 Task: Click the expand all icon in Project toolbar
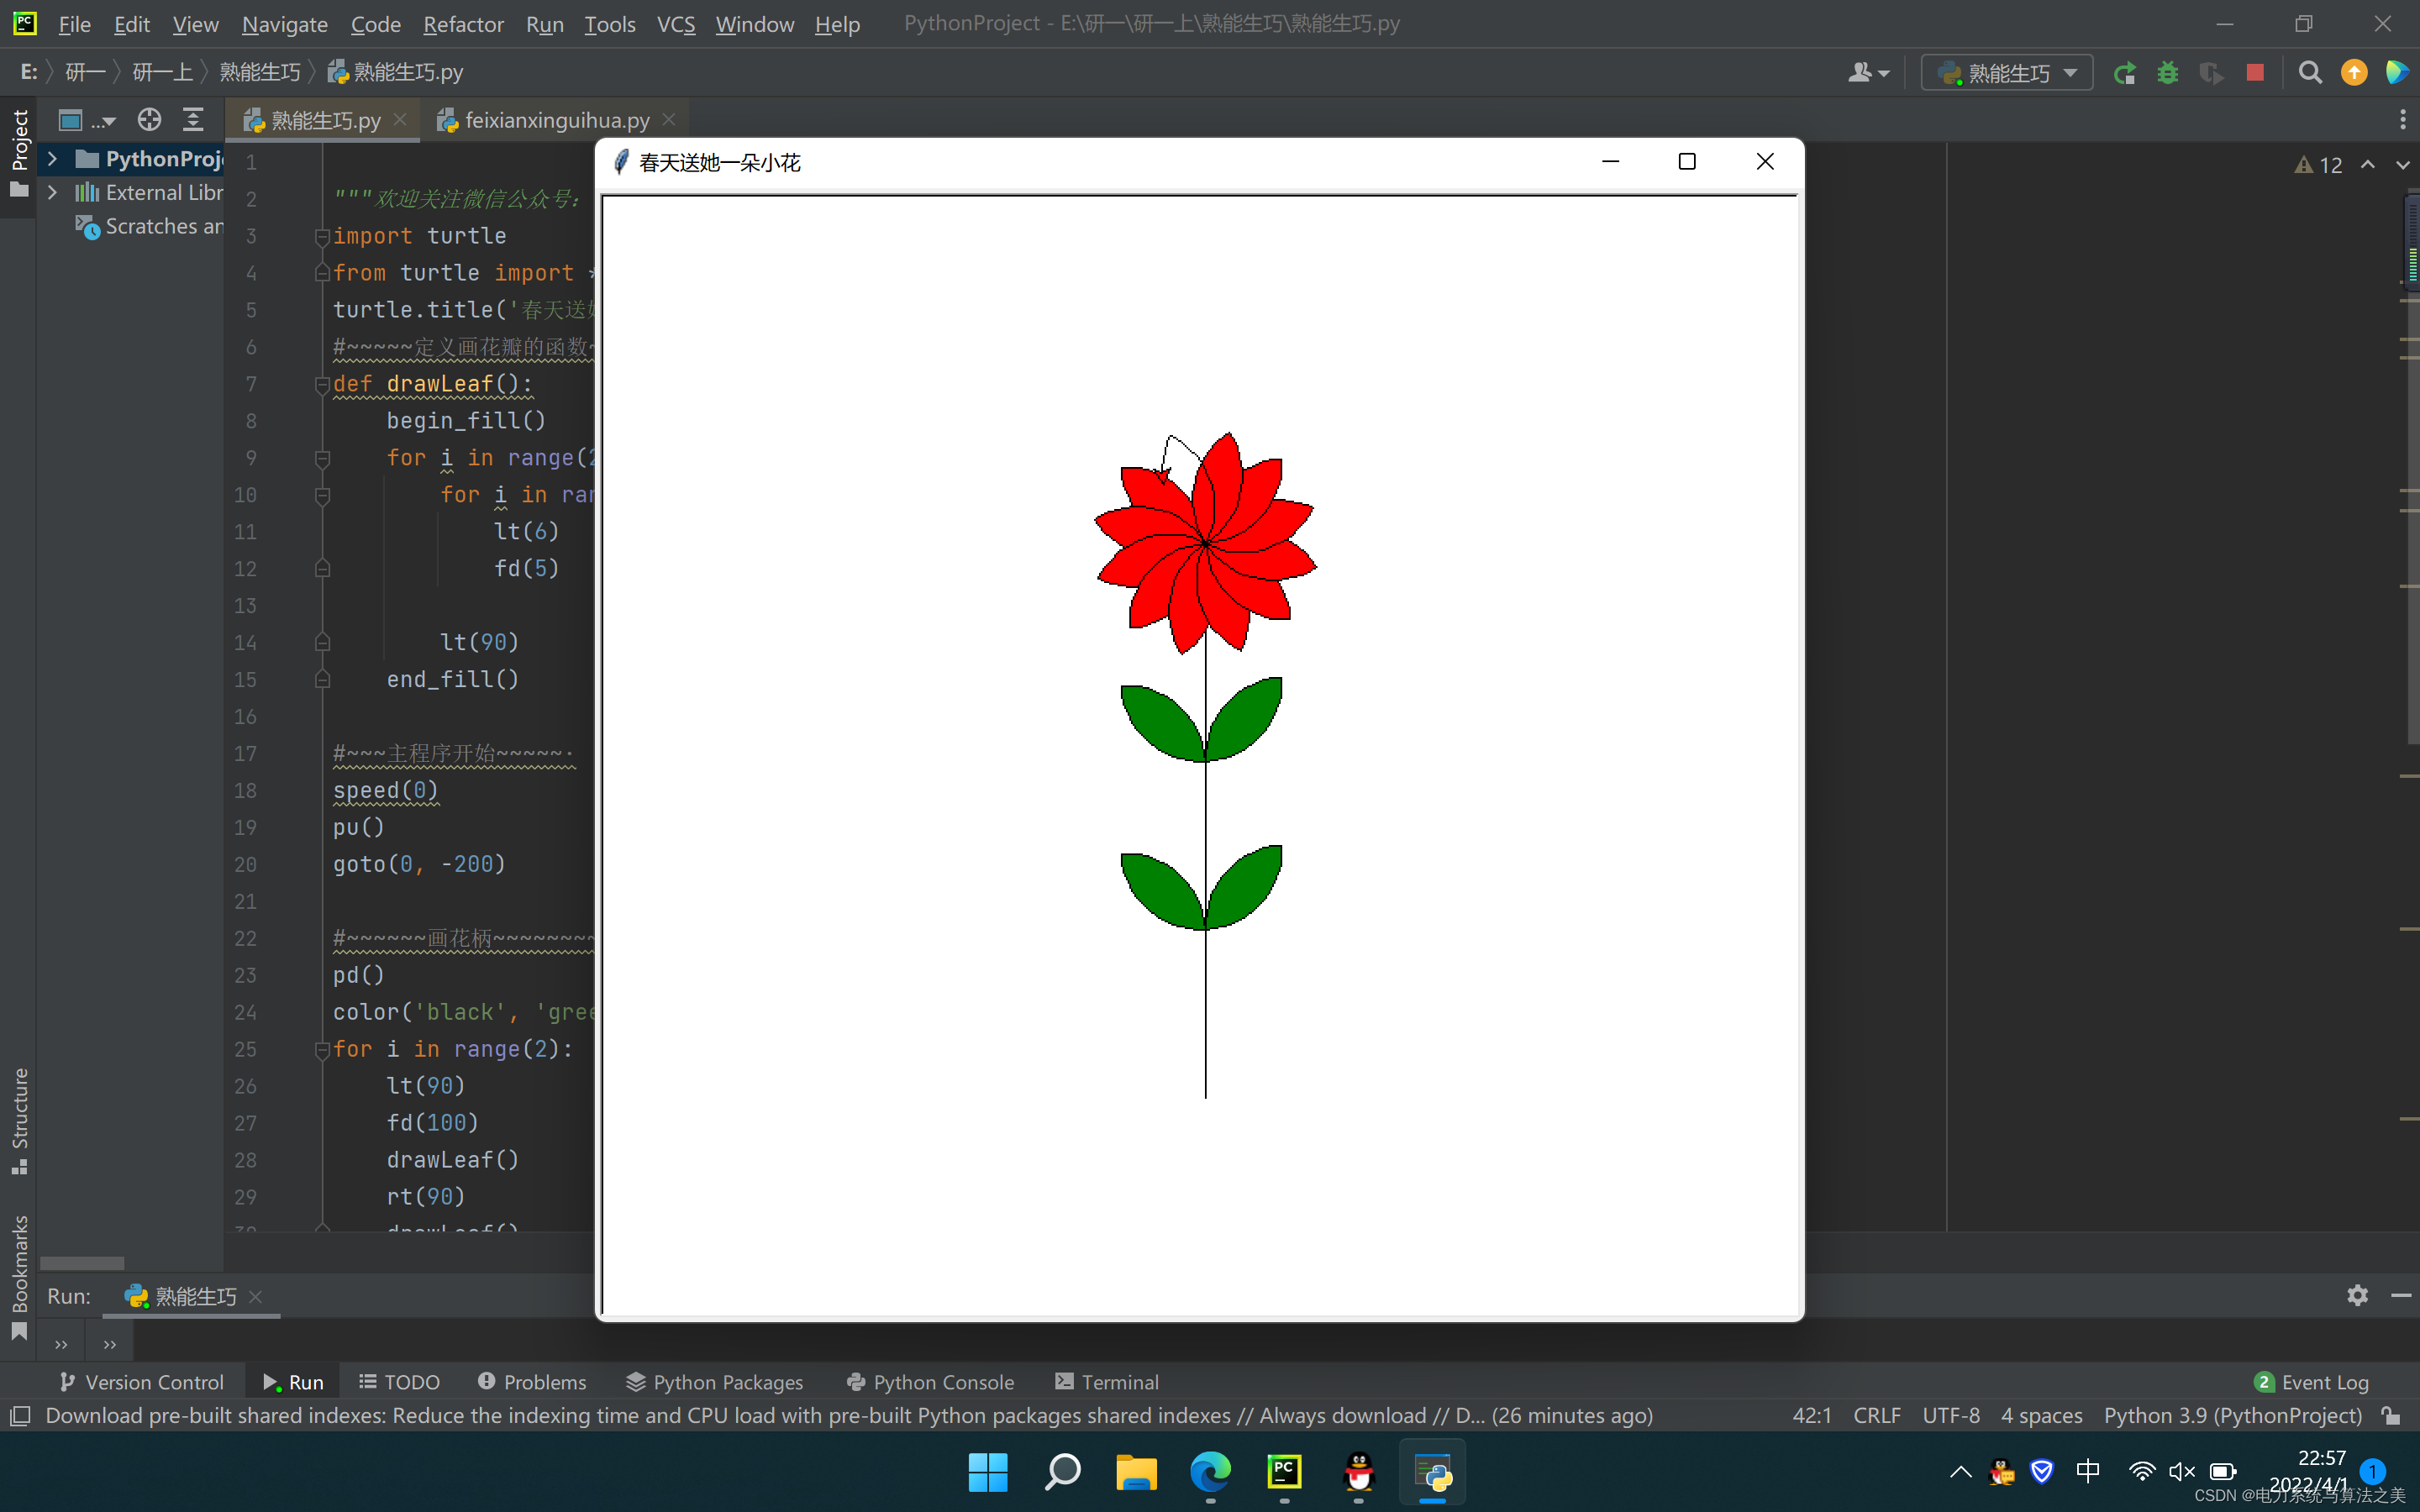[x=193, y=120]
